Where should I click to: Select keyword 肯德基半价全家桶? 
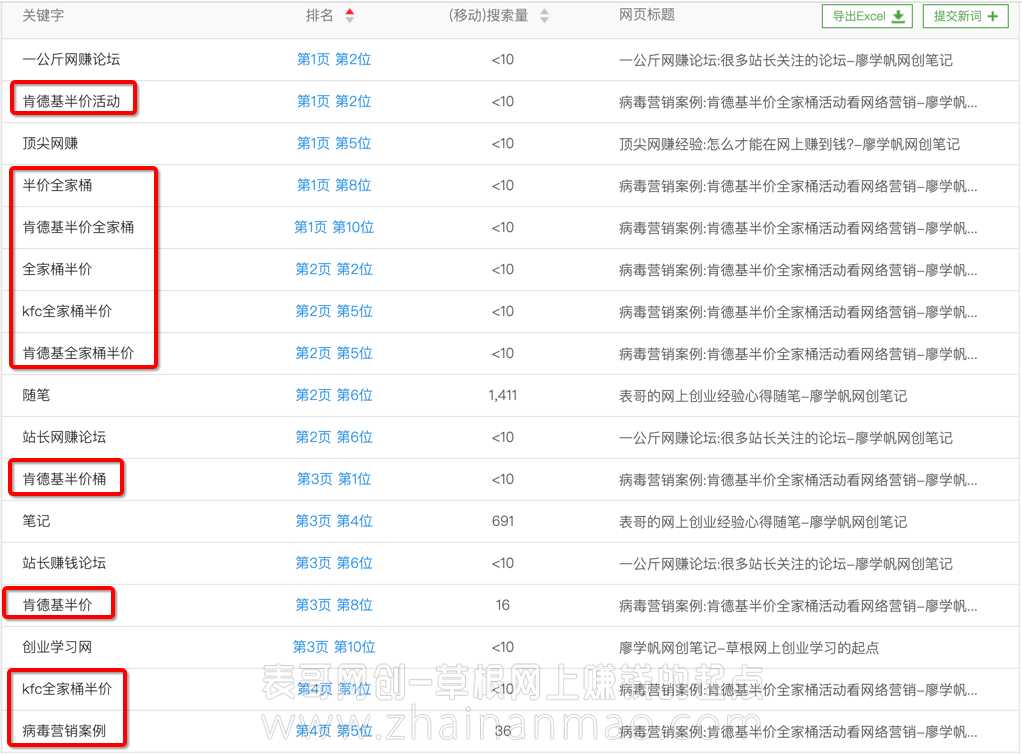78,227
